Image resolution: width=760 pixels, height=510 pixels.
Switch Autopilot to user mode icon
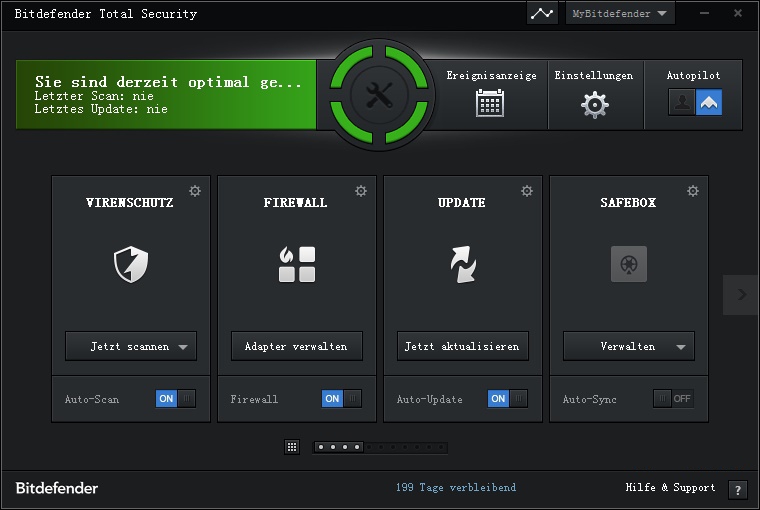tap(682, 102)
